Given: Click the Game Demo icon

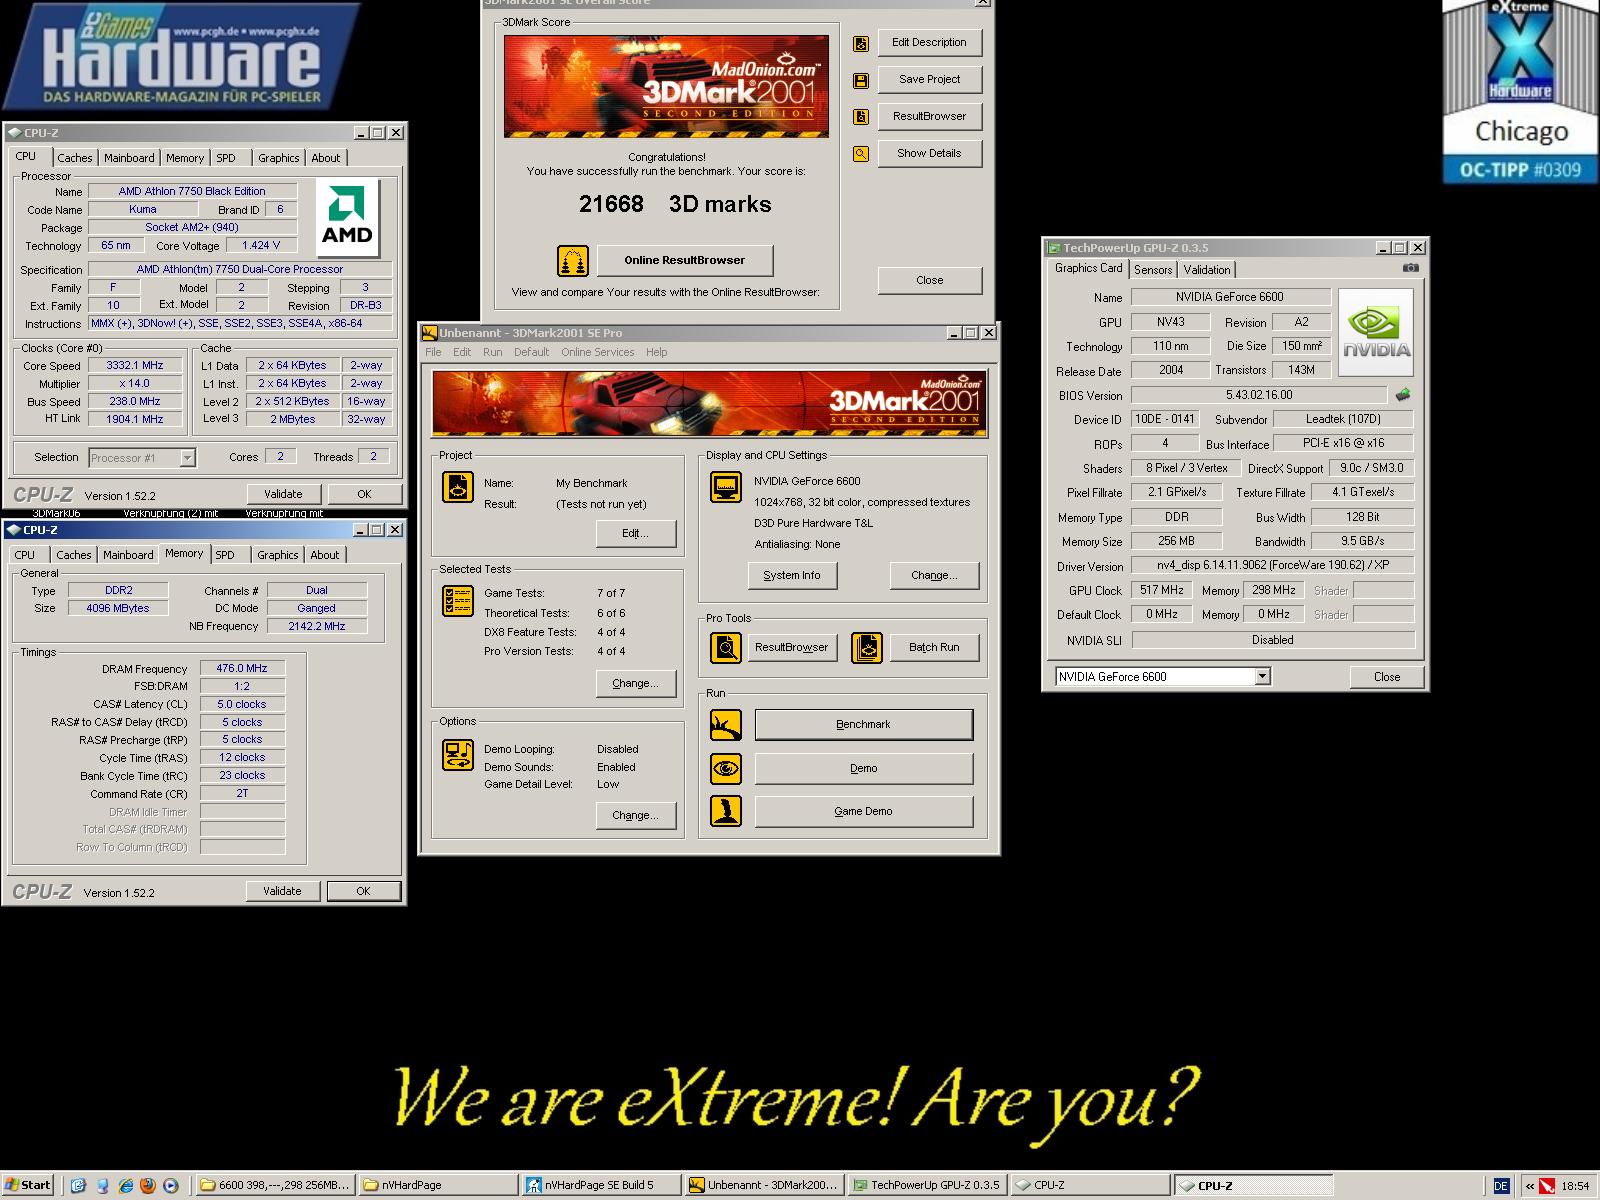Looking at the screenshot, I should pyautogui.click(x=726, y=811).
